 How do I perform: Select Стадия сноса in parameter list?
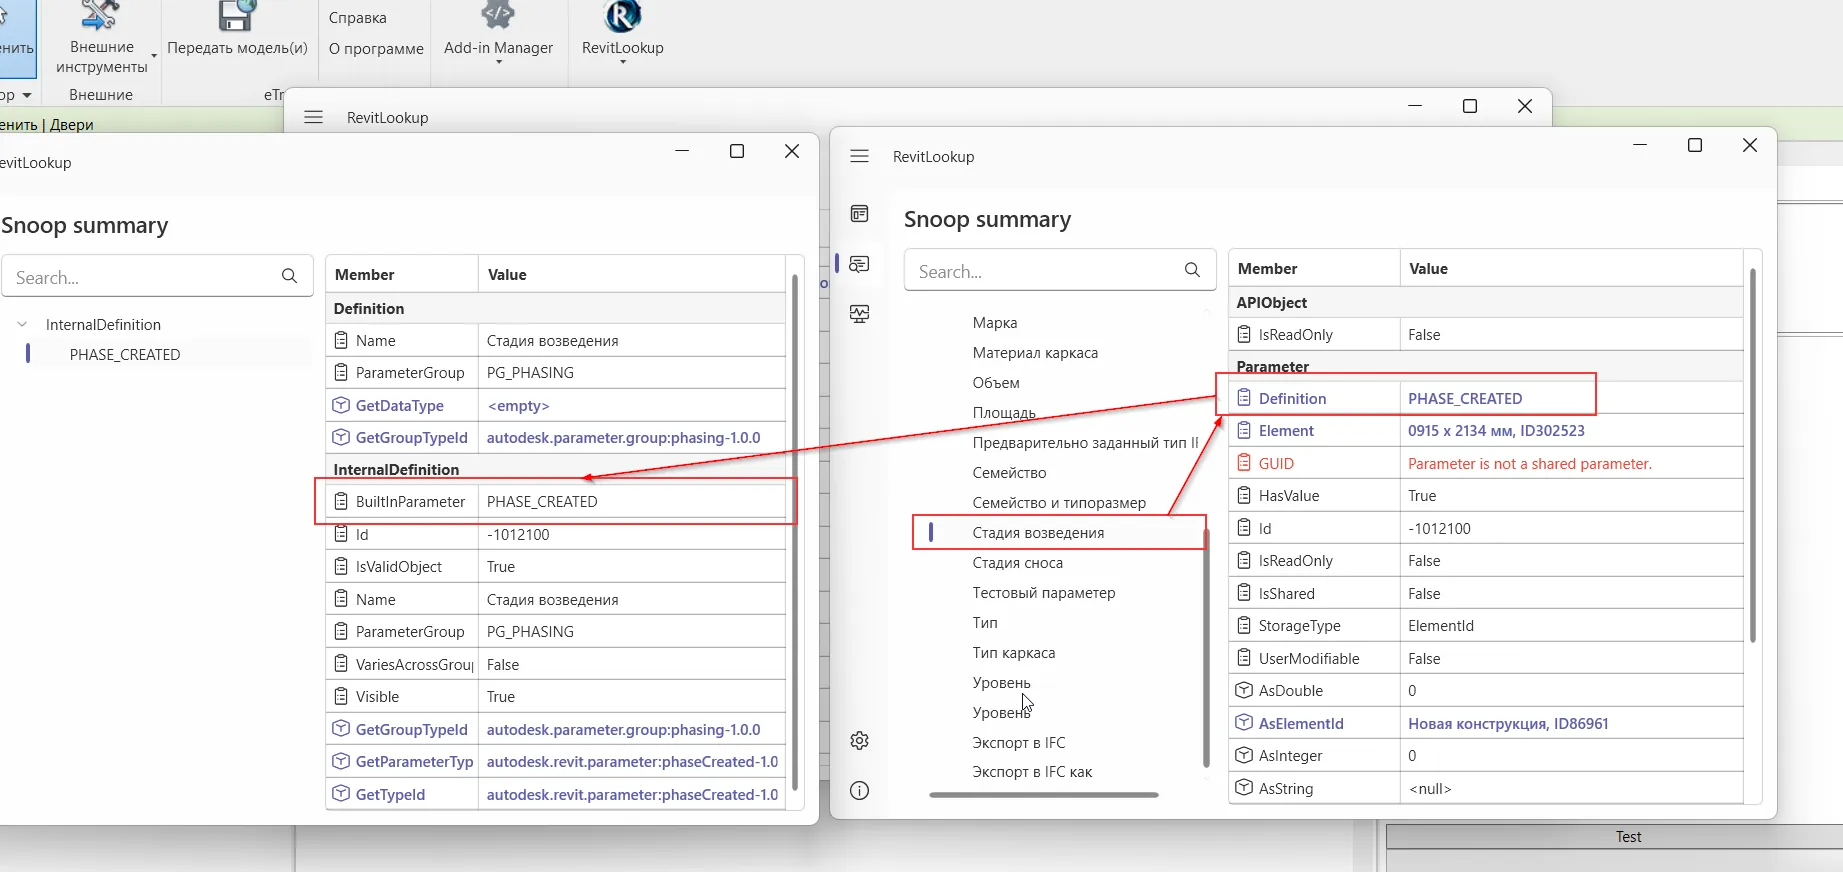pos(1017,563)
